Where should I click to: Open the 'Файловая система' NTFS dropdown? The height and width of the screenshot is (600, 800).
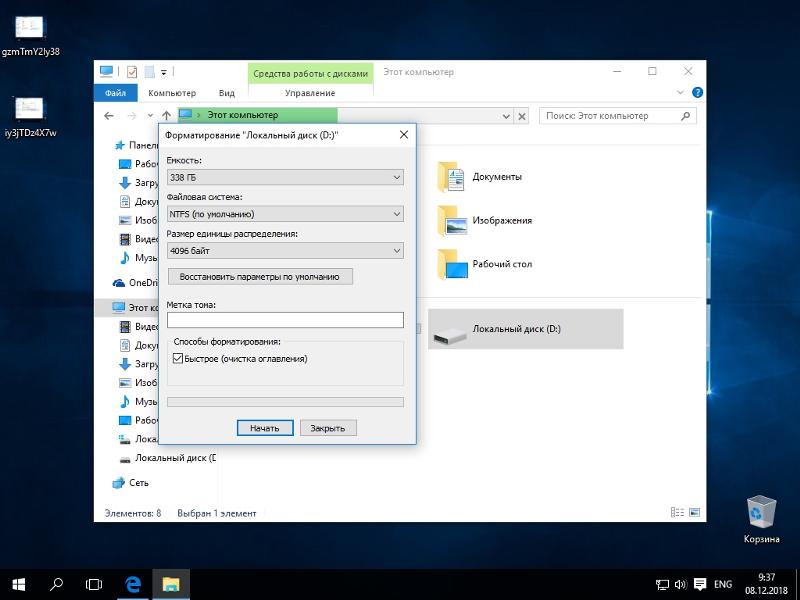(x=285, y=214)
